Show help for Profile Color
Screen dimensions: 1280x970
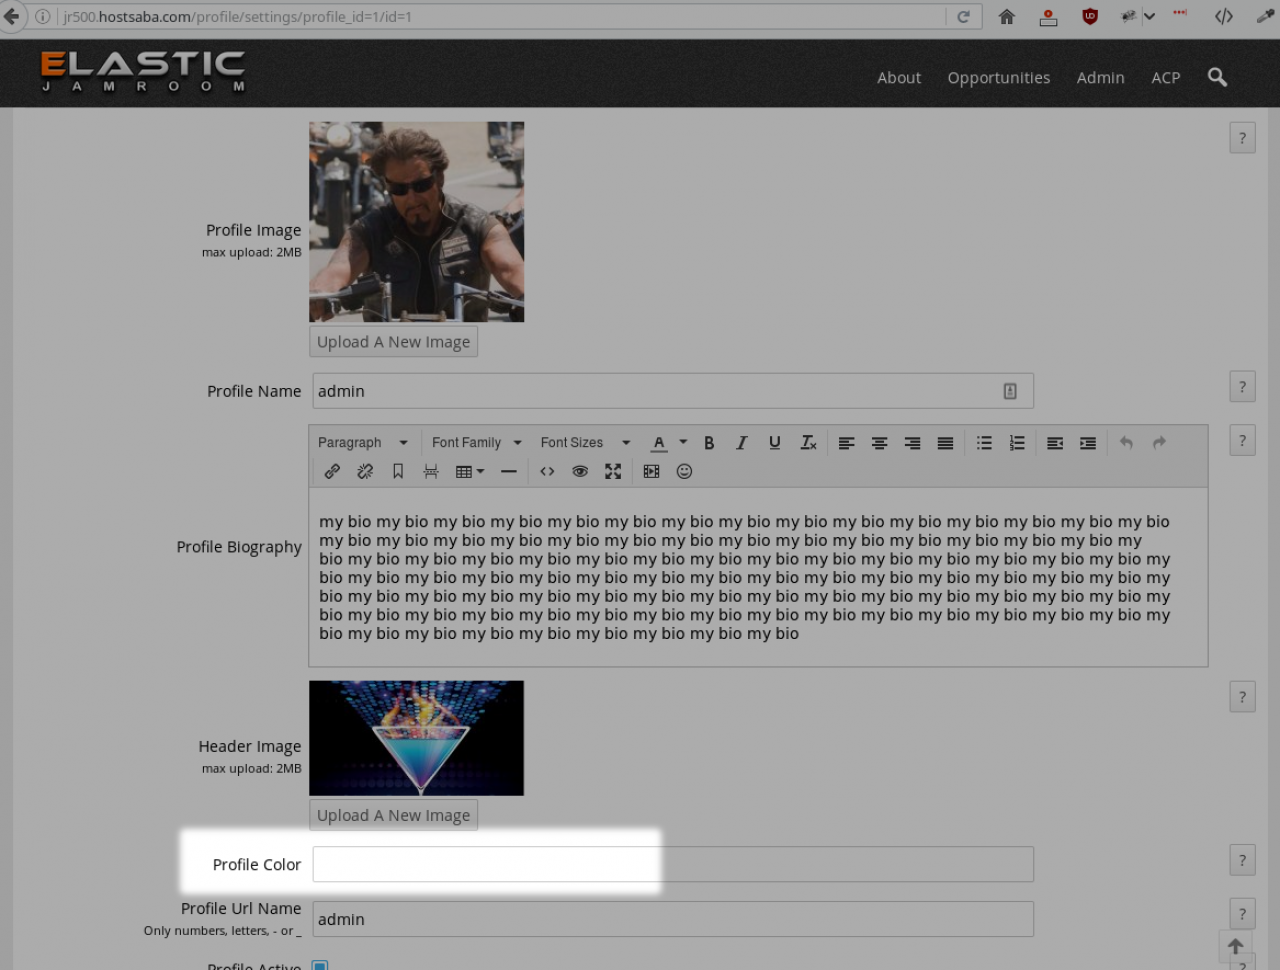tap(1242, 860)
